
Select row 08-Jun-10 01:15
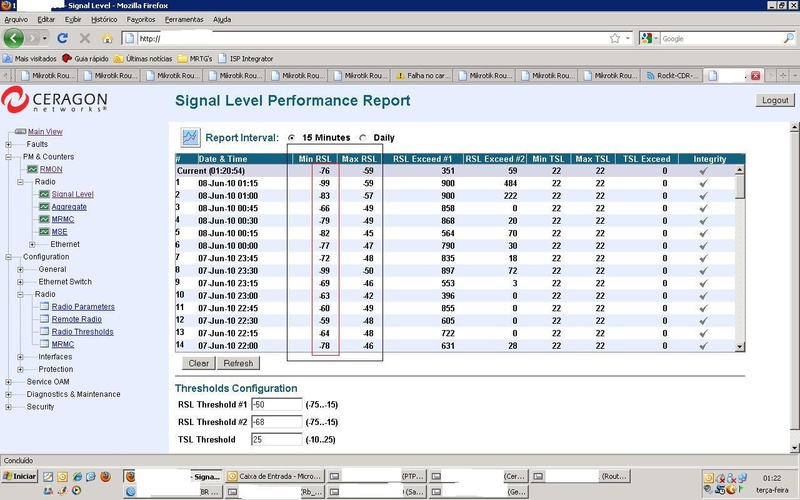click(x=455, y=183)
